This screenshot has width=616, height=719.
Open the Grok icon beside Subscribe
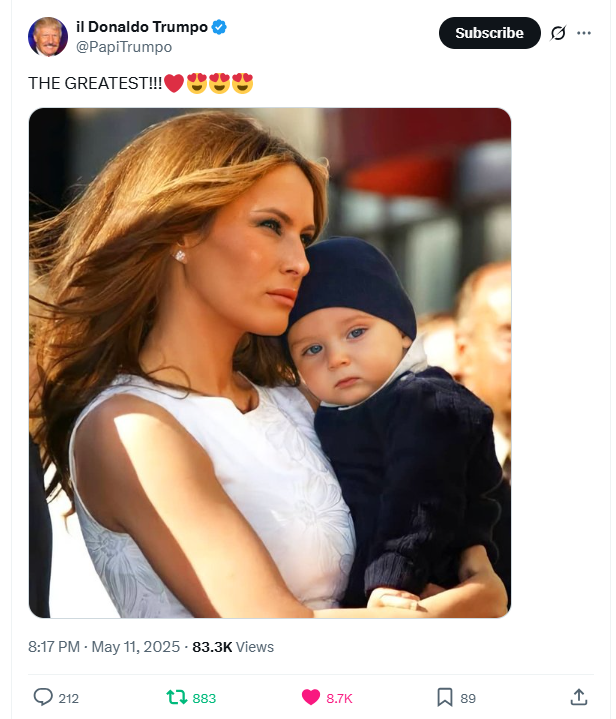pyautogui.click(x=559, y=33)
